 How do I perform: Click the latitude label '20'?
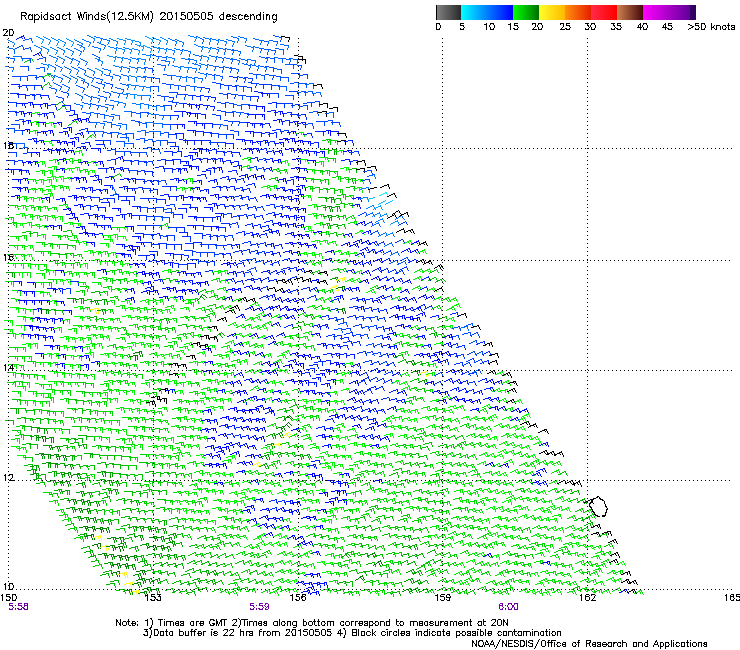(x=8, y=33)
